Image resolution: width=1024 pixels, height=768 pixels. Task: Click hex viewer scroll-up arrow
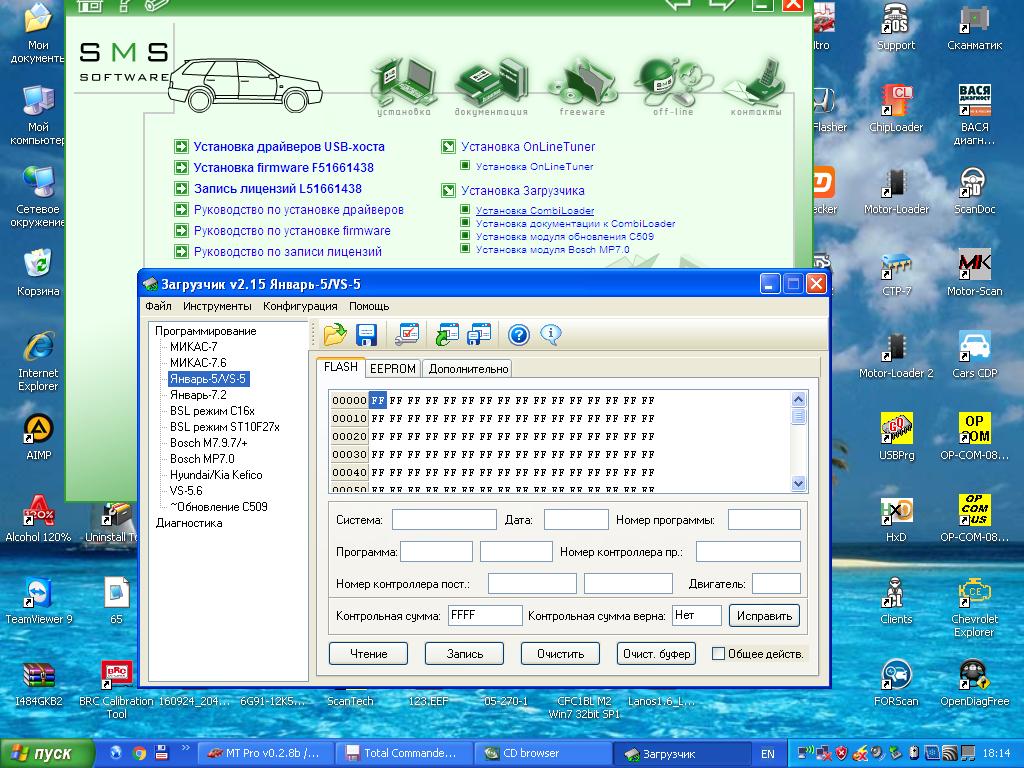(x=798, y=399)
